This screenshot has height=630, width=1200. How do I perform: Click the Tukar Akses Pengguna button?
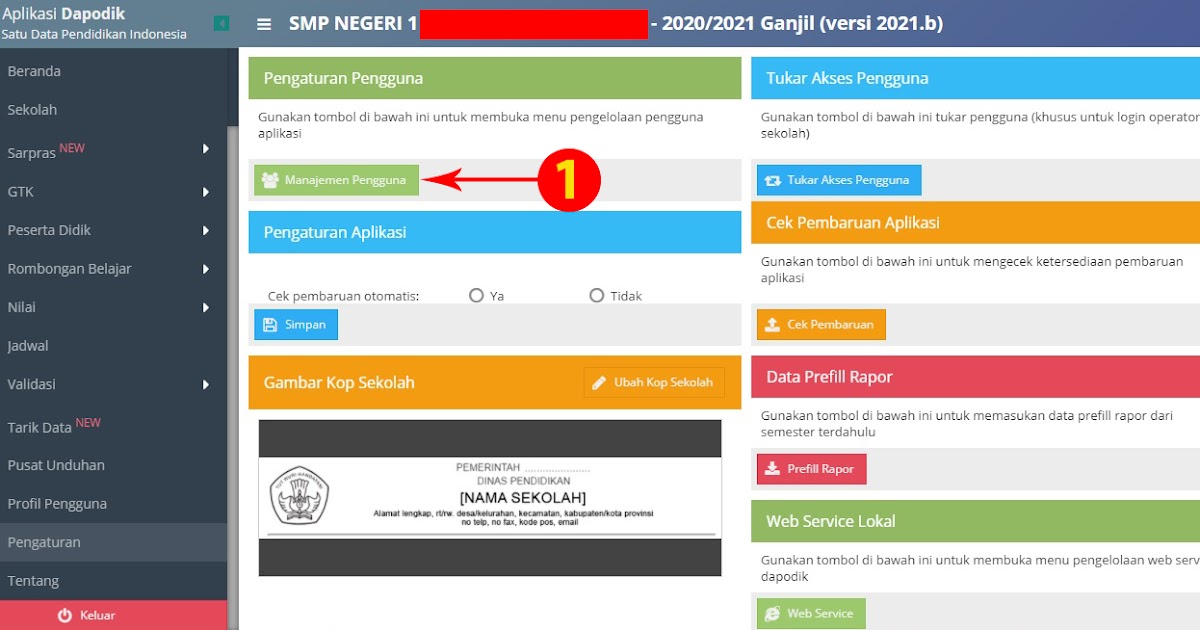click(x=839, y=180)
